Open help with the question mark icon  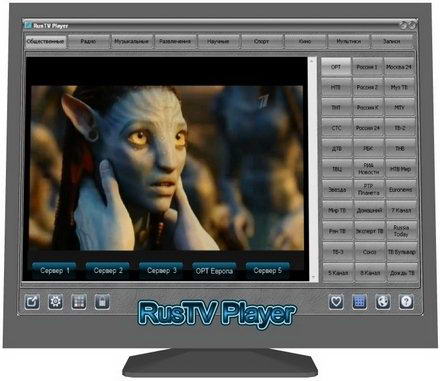(406, 302)
